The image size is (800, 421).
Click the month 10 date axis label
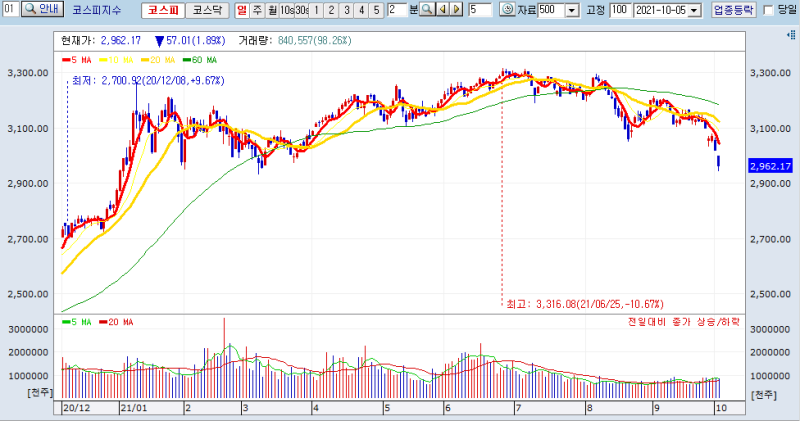720,408
